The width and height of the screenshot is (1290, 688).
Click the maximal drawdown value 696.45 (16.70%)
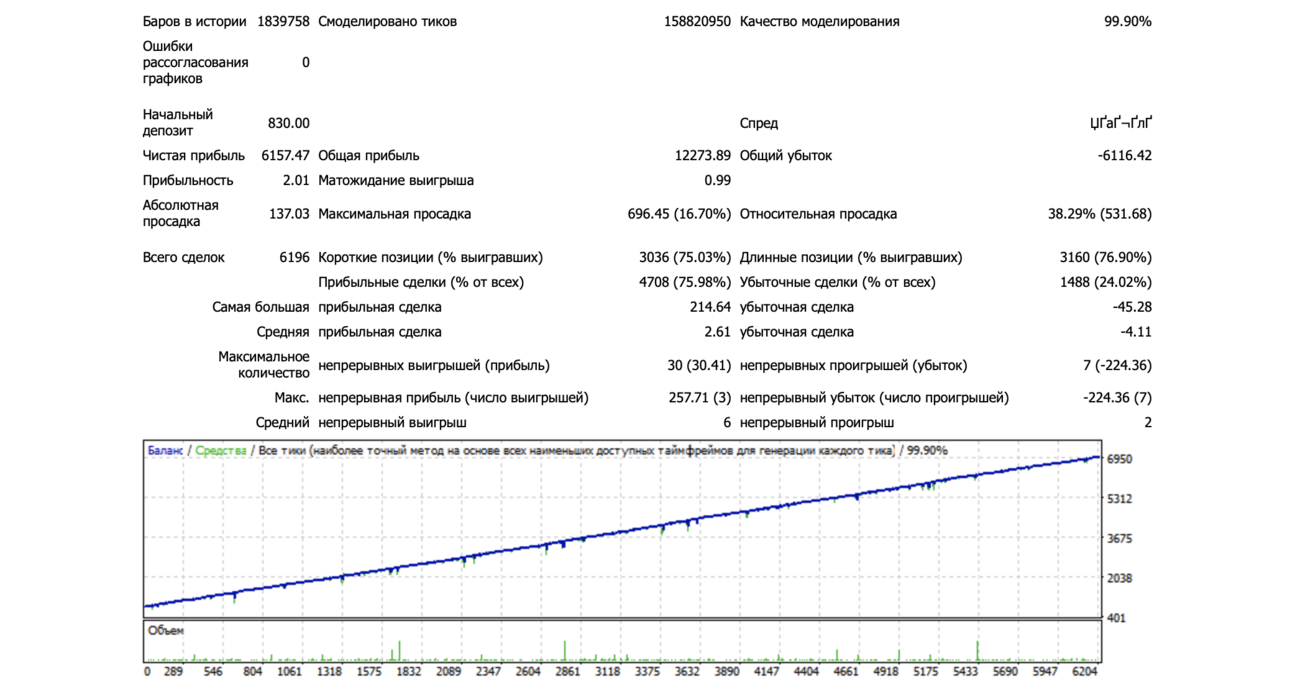click(679, 213)
